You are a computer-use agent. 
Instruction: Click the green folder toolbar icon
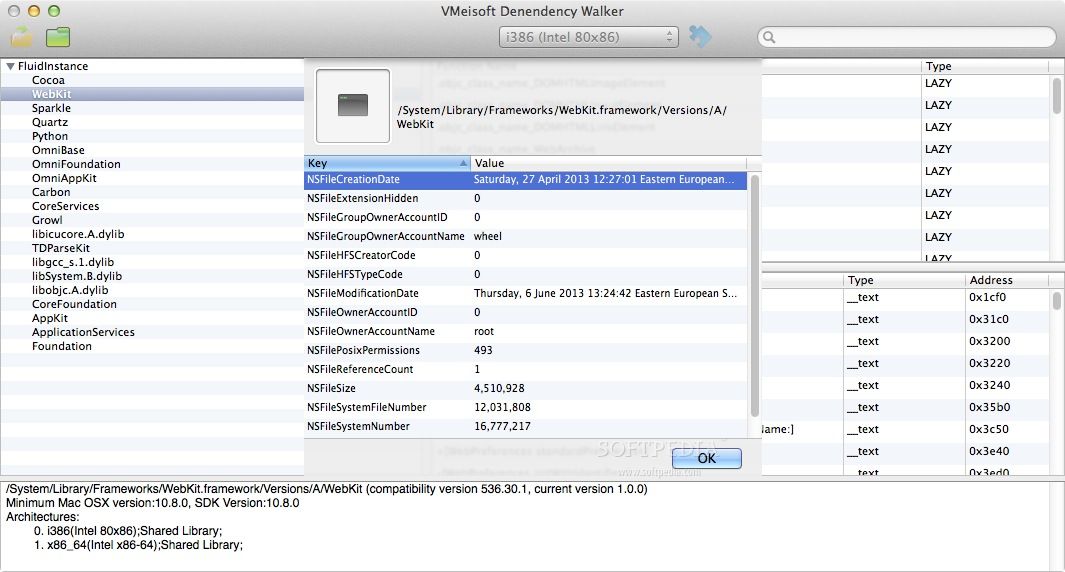pos(58,37)
